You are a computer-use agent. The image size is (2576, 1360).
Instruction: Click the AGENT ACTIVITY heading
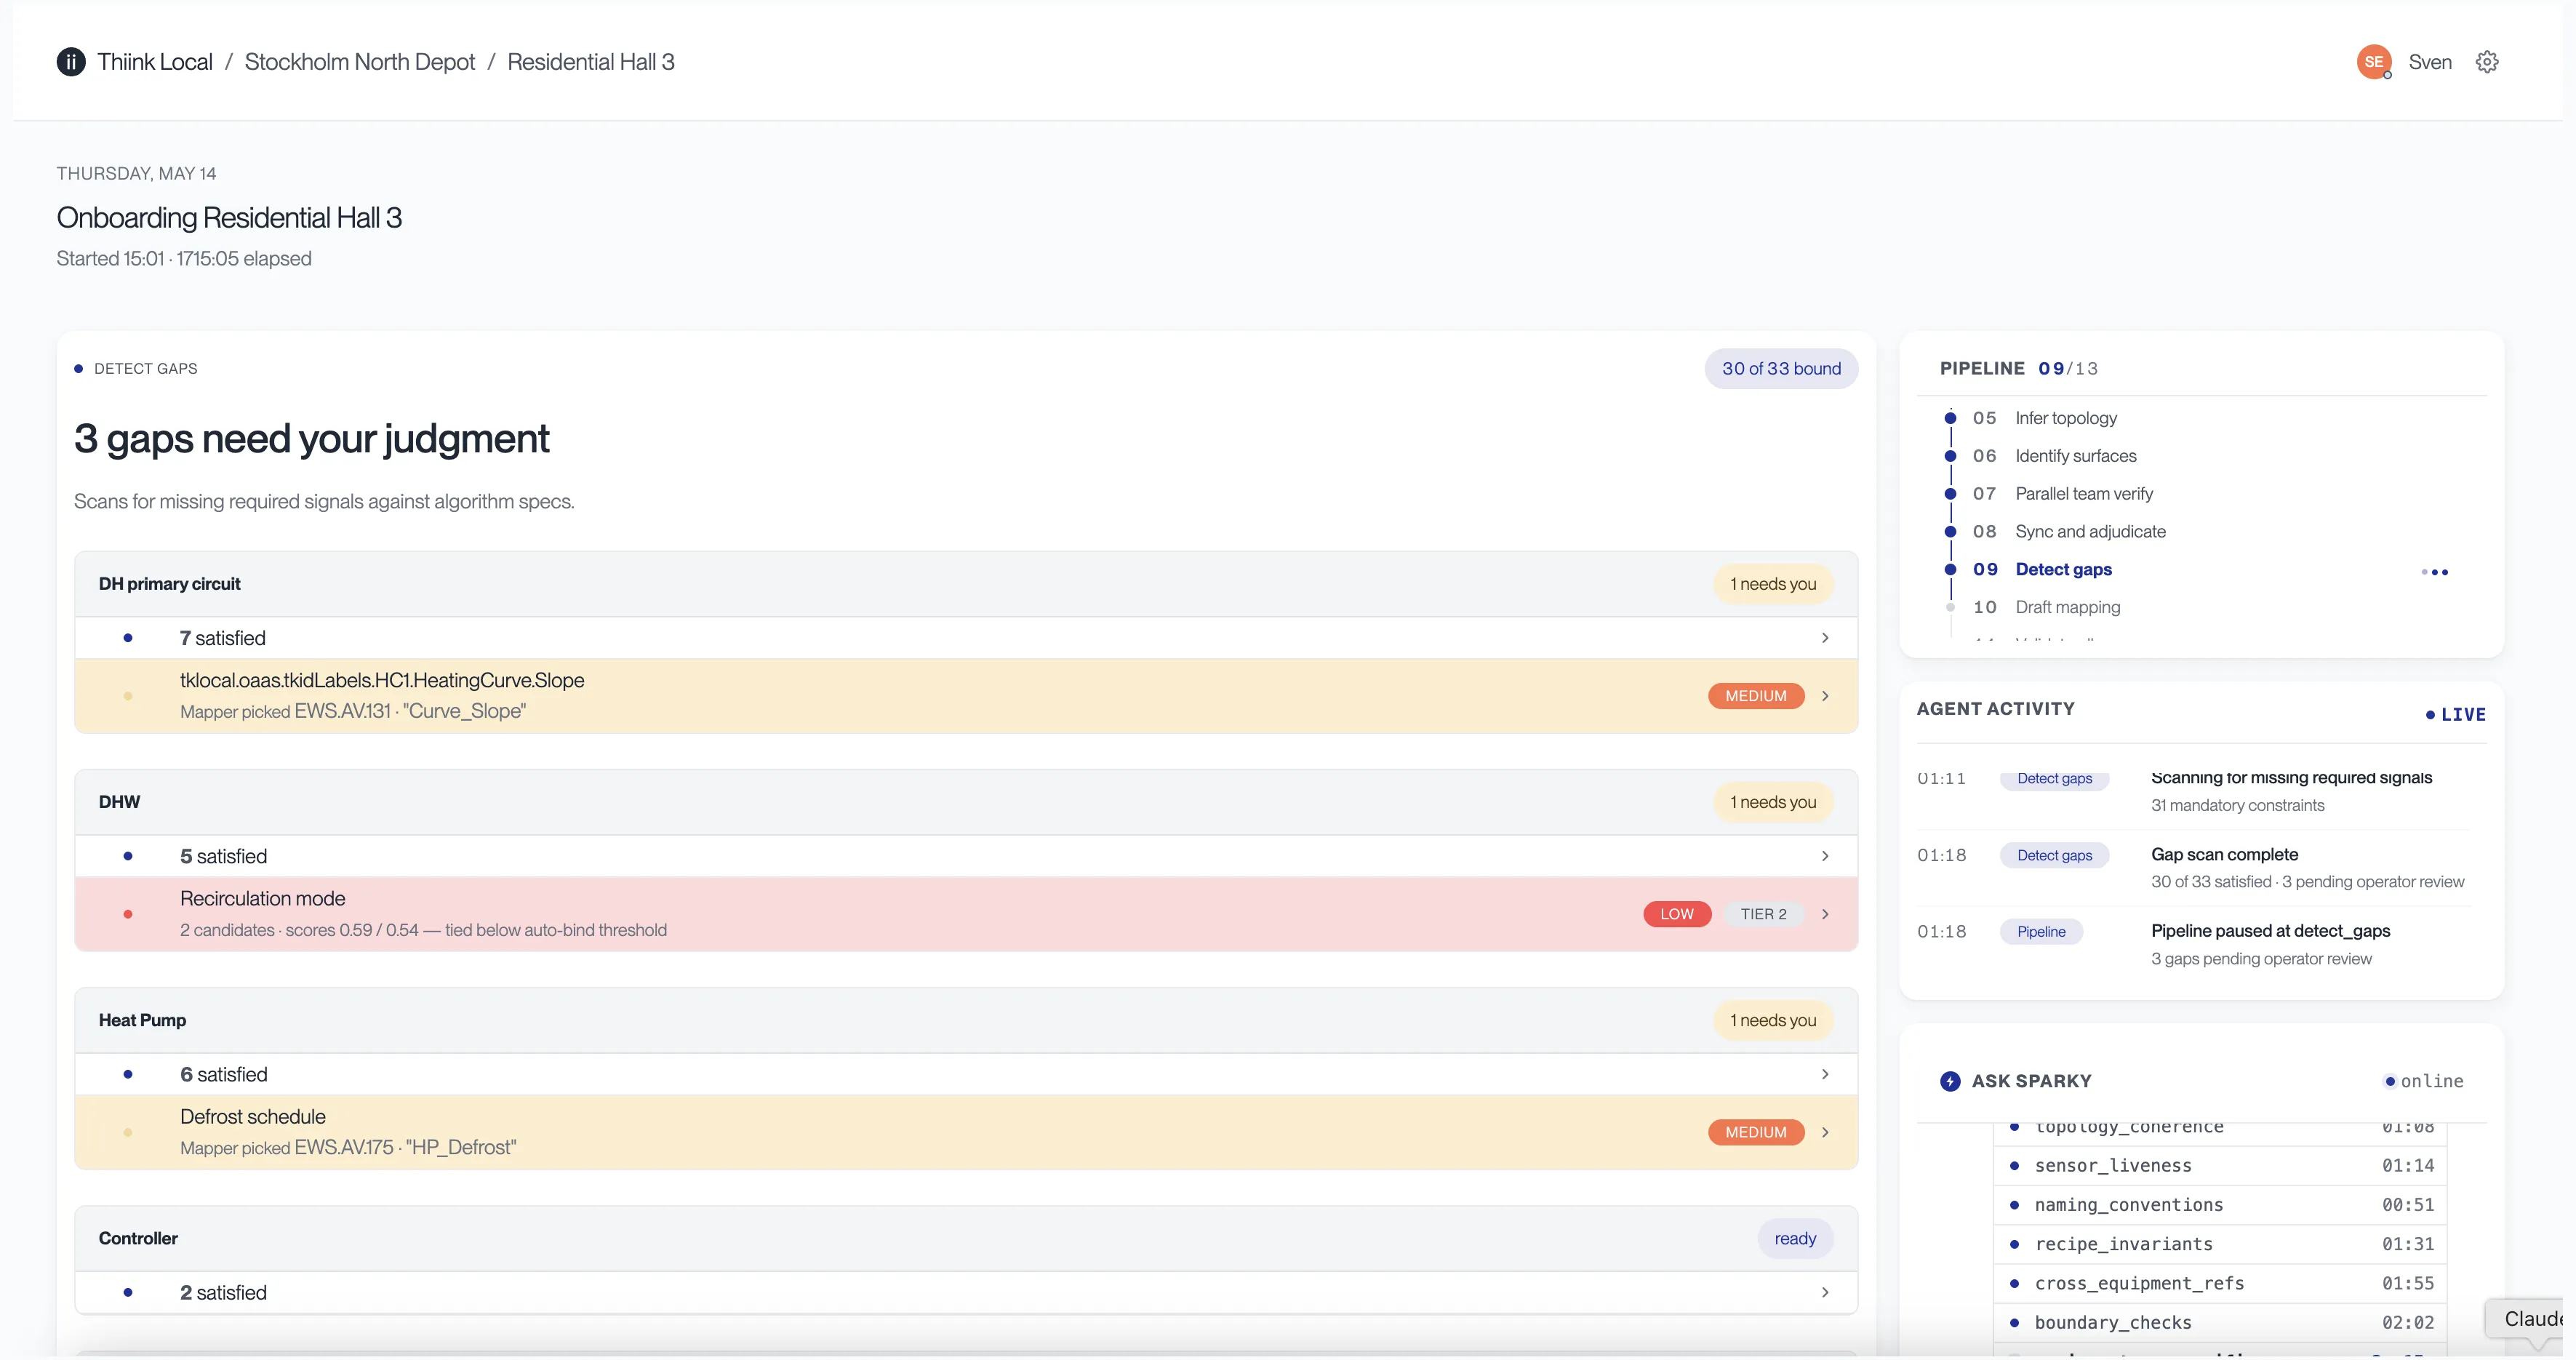pos(1995,708)
